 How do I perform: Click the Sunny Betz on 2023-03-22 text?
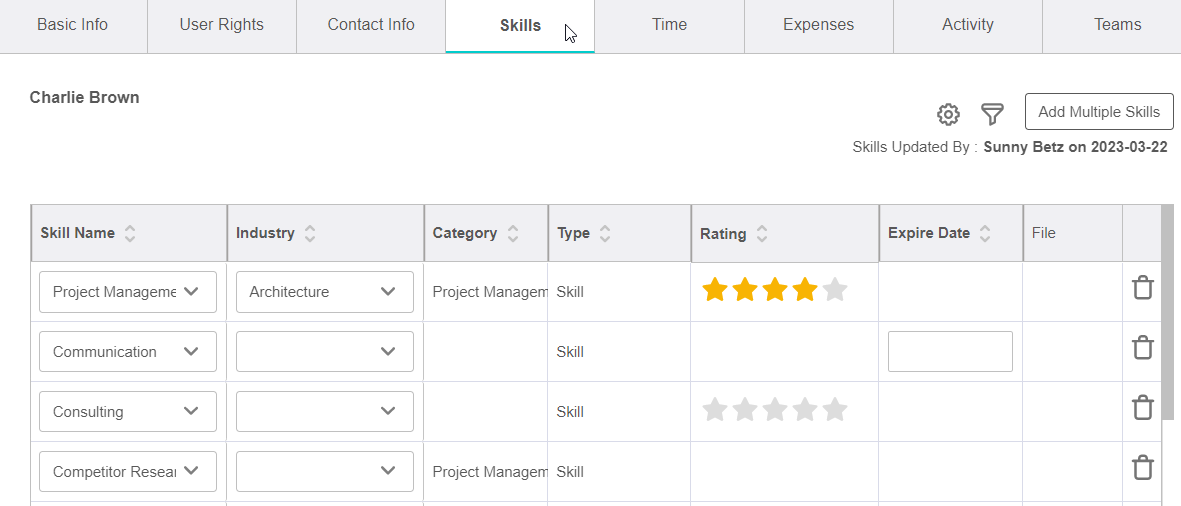(1076, 148)
